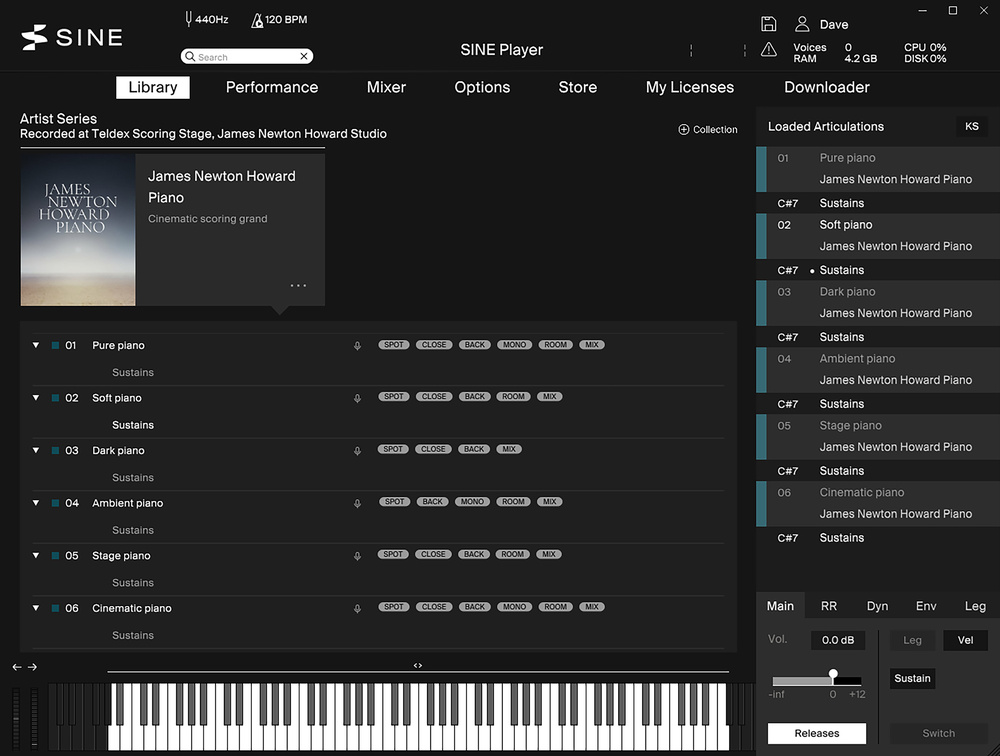This screenshot has width=1000, height=756.
Task: Click the metronome 120 BPM icon
Action: point(257,19)
